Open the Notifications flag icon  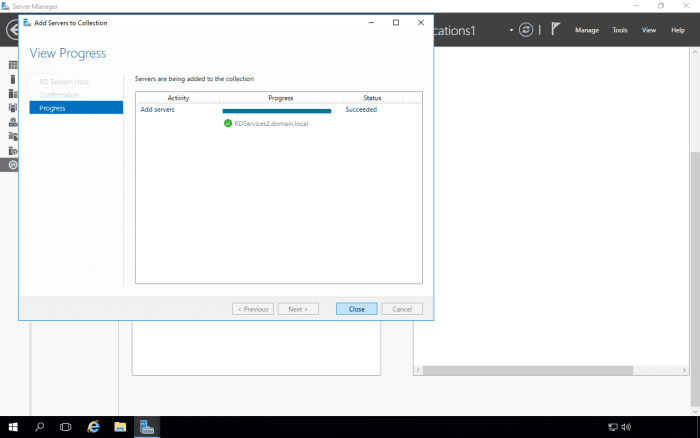pos(556,30)
